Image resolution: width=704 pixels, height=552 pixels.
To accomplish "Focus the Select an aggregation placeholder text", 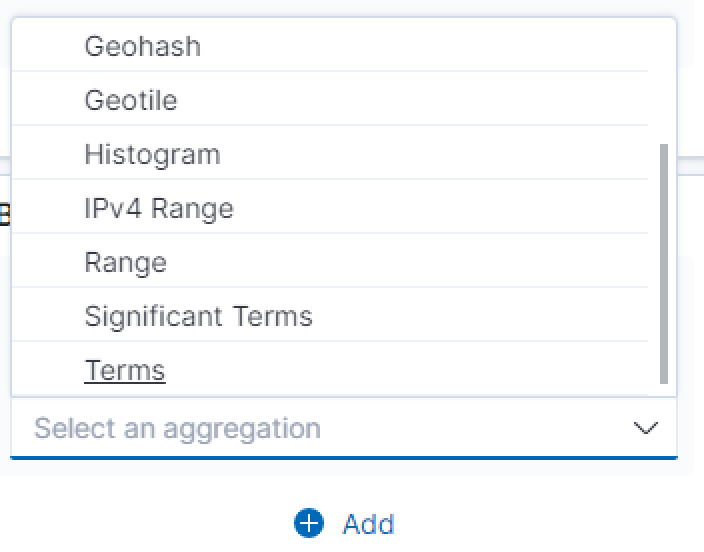I will coord(177,429).
